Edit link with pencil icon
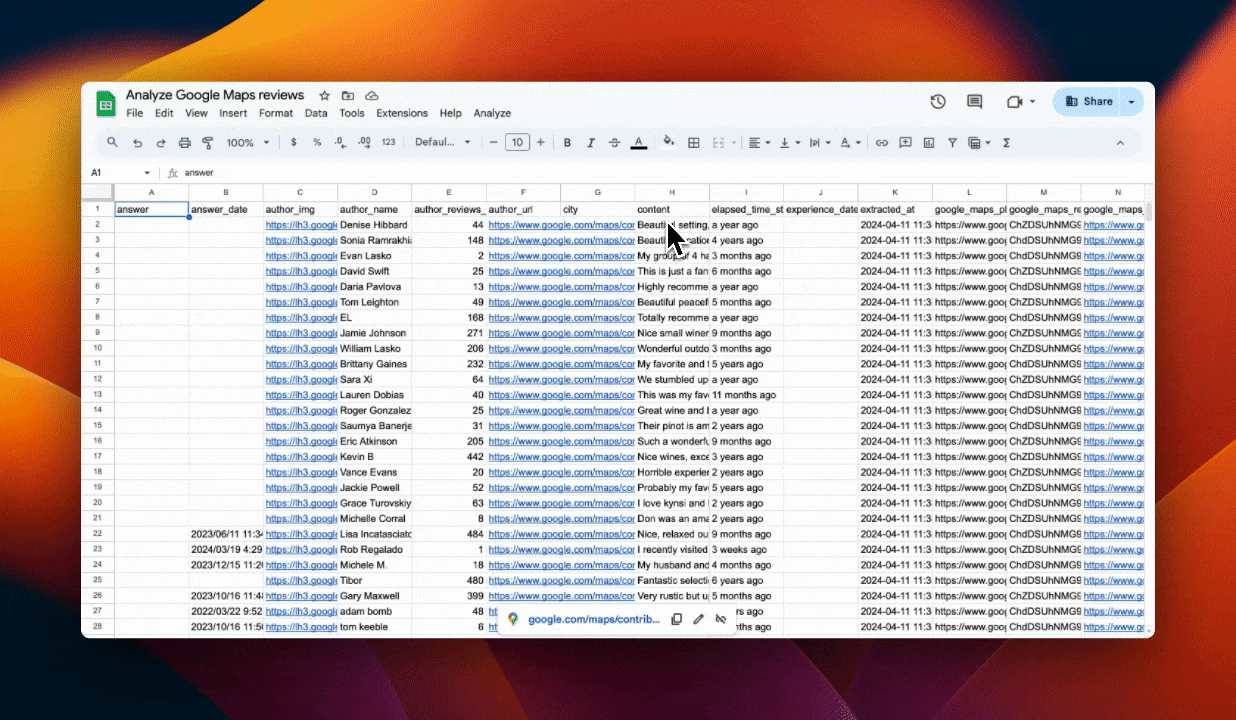The width and height of the screenshot is (1236, 720). tap(699, 619)
